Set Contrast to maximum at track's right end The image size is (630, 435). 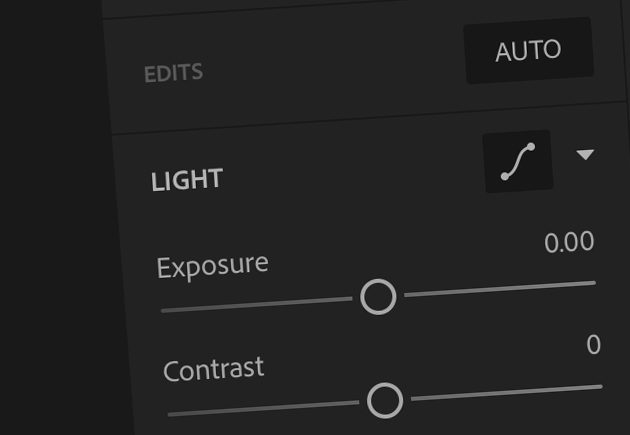601,387
